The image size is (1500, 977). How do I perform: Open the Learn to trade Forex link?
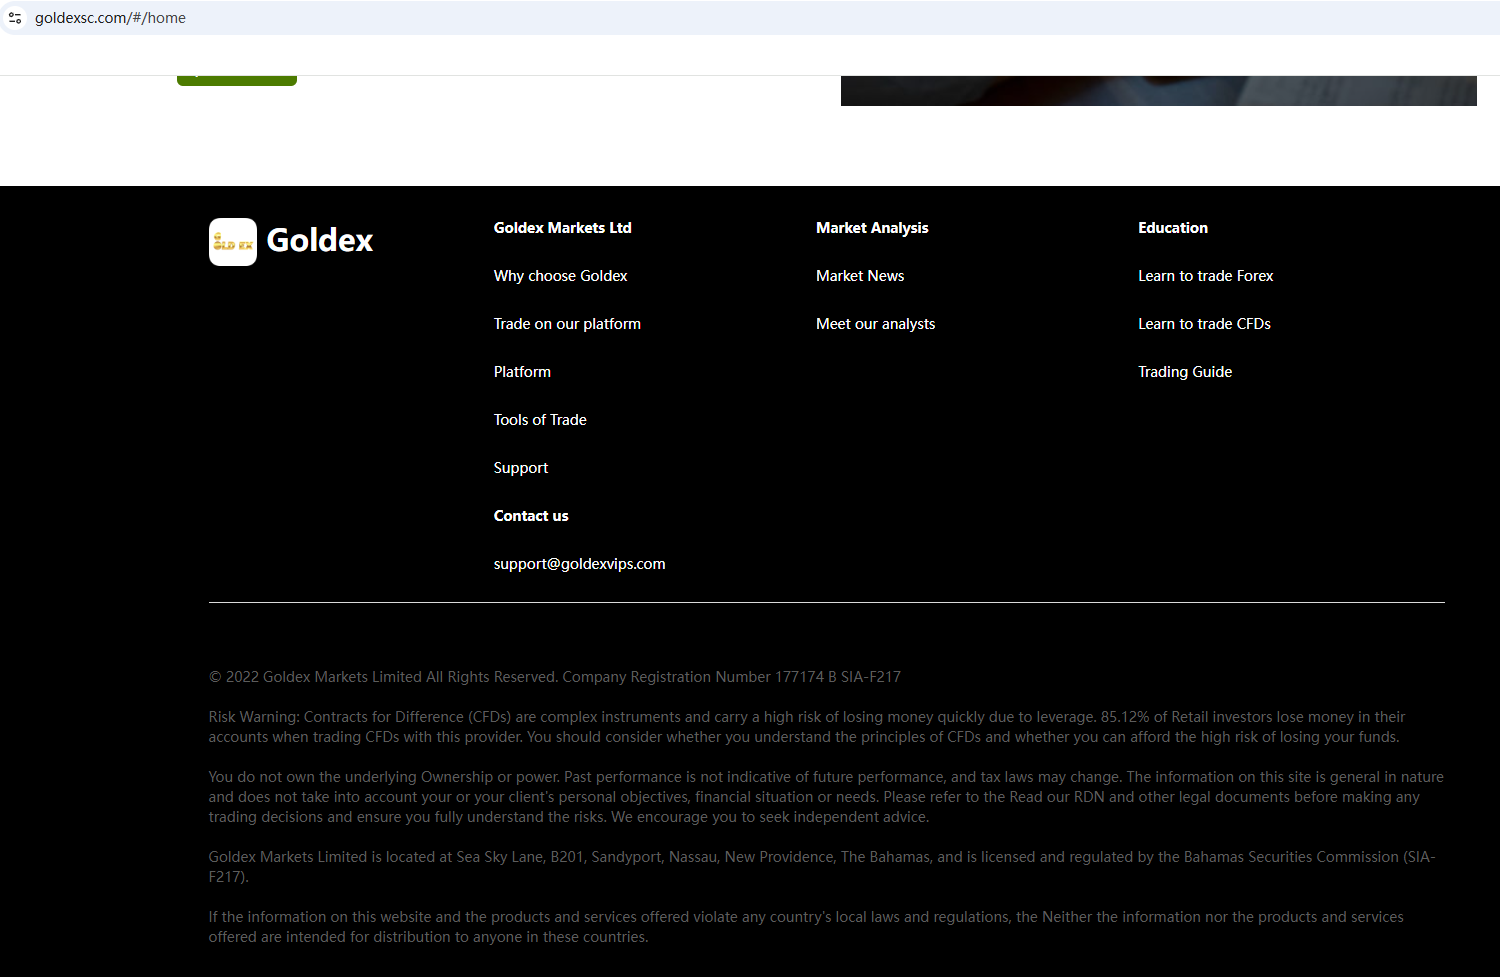point(1206,276)
